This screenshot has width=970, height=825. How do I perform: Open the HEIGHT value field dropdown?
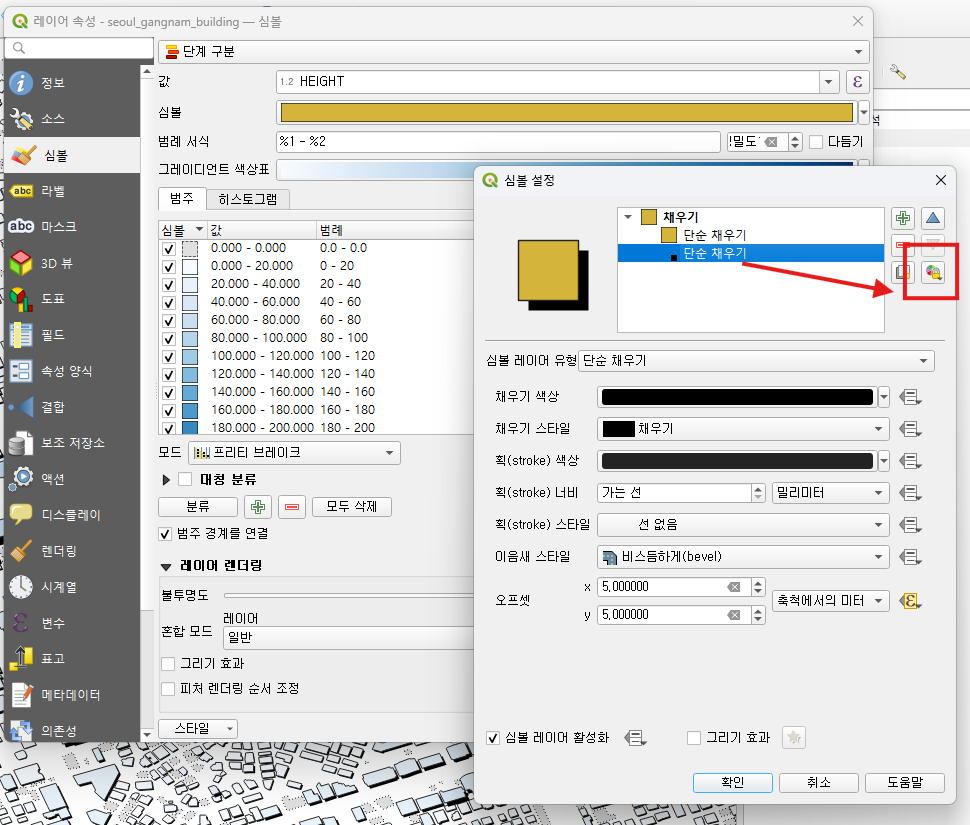[828, 82]
